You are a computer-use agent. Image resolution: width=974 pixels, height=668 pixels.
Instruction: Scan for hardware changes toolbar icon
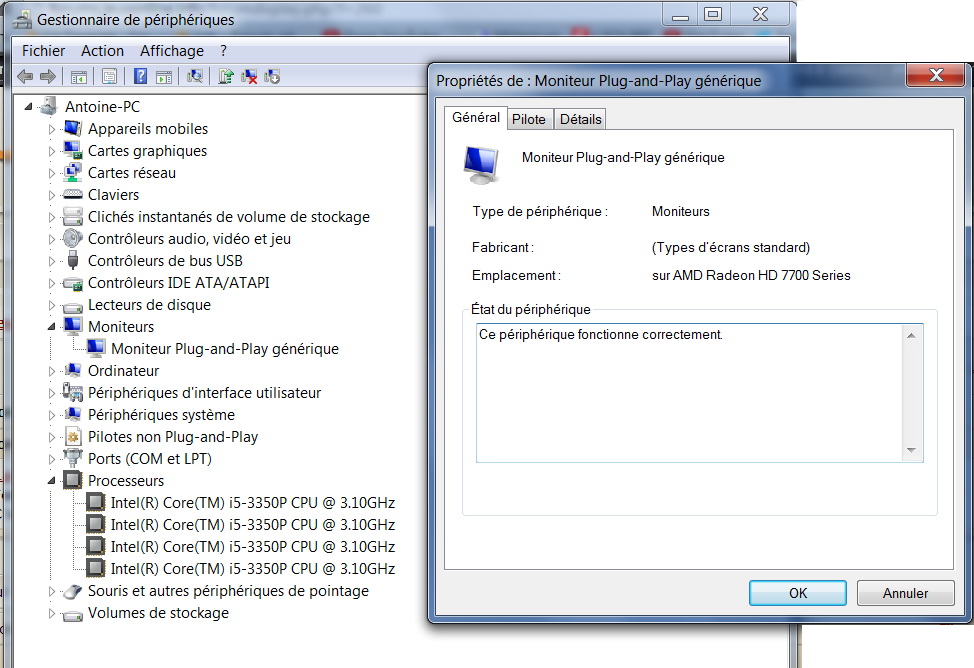point(194,76)
